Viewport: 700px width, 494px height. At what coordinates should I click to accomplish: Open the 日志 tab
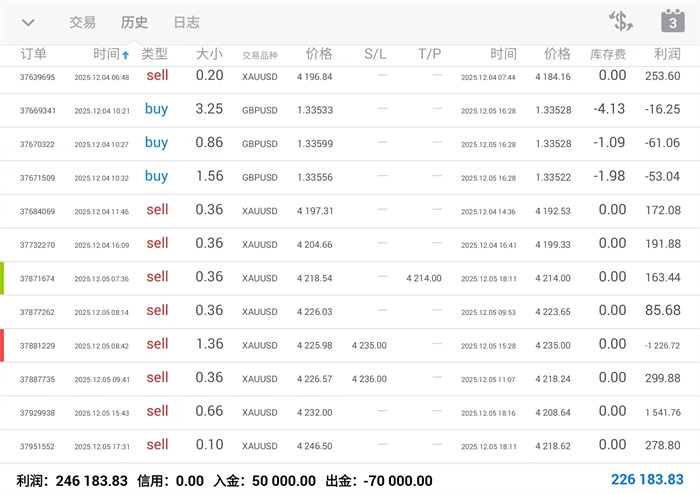click(x=186, y=22)
